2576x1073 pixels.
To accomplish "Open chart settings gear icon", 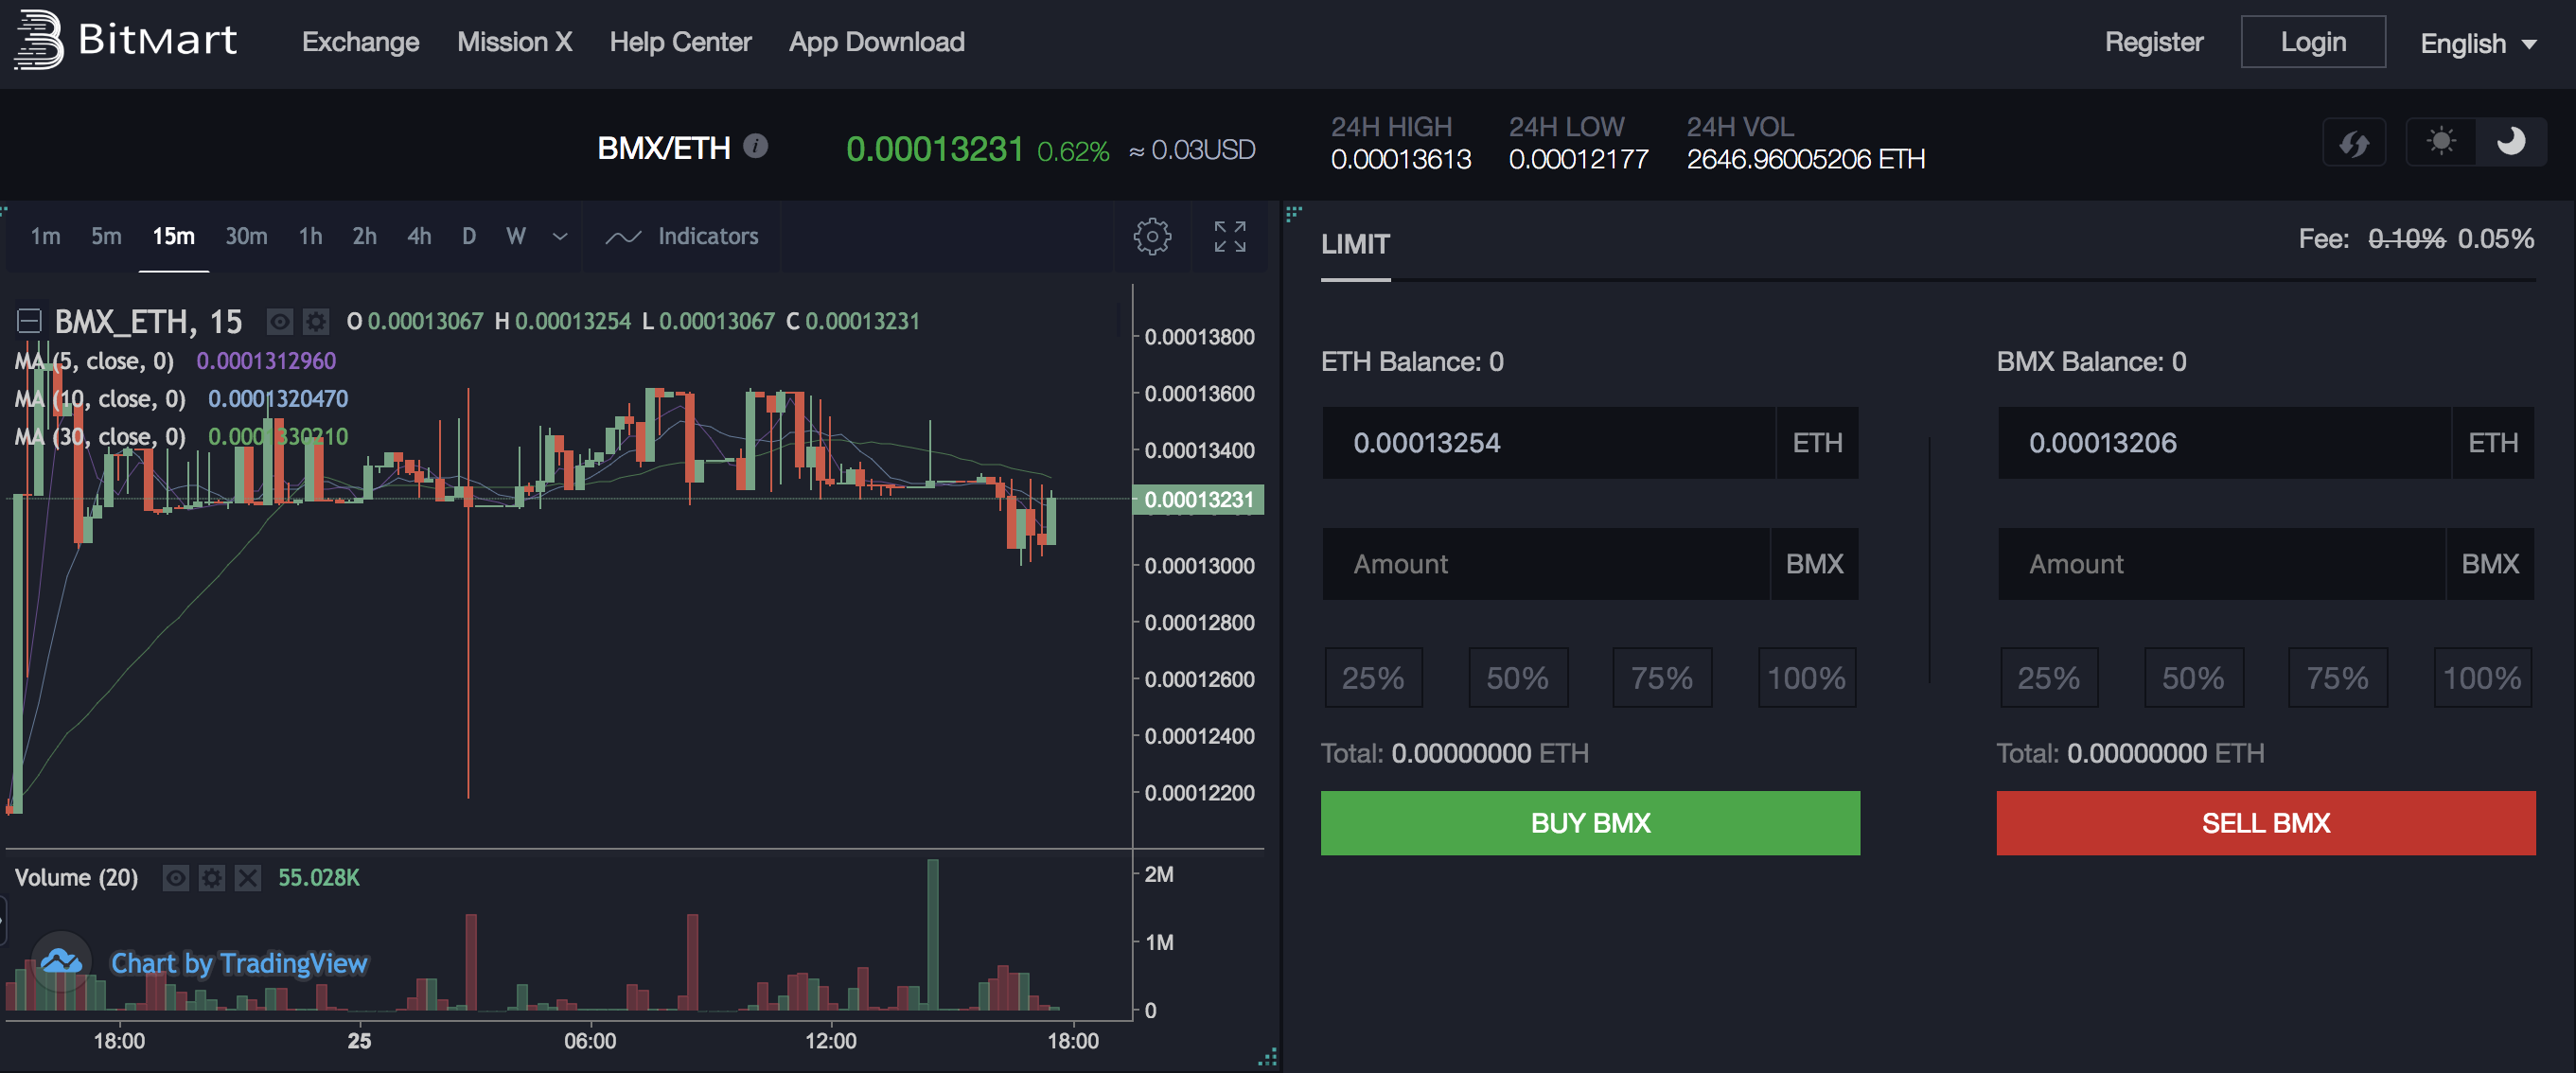I will [1152, 236].
